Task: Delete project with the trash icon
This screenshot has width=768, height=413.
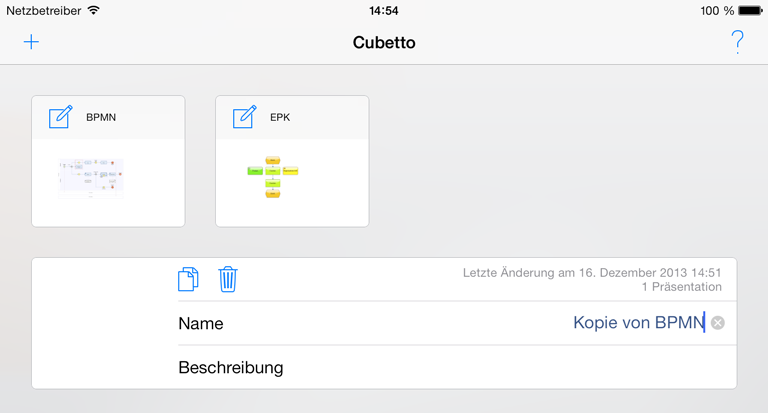Action: click(228, 279)
